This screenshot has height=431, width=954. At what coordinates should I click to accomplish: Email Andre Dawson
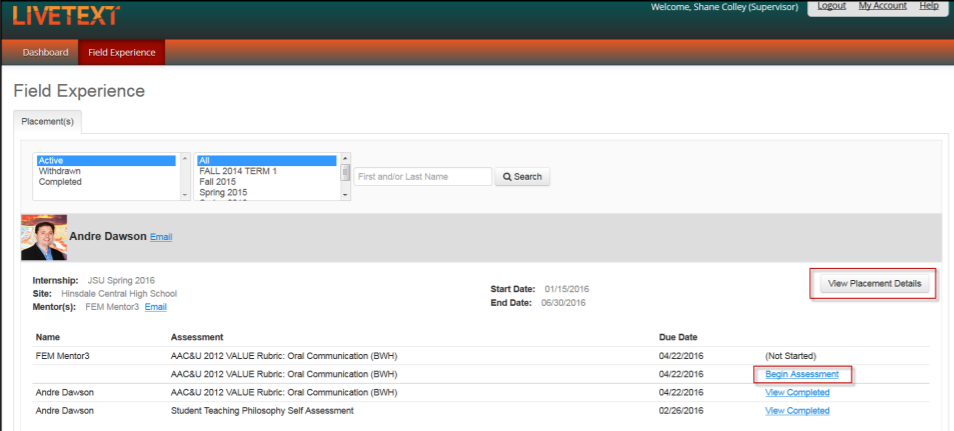(161, 237)
